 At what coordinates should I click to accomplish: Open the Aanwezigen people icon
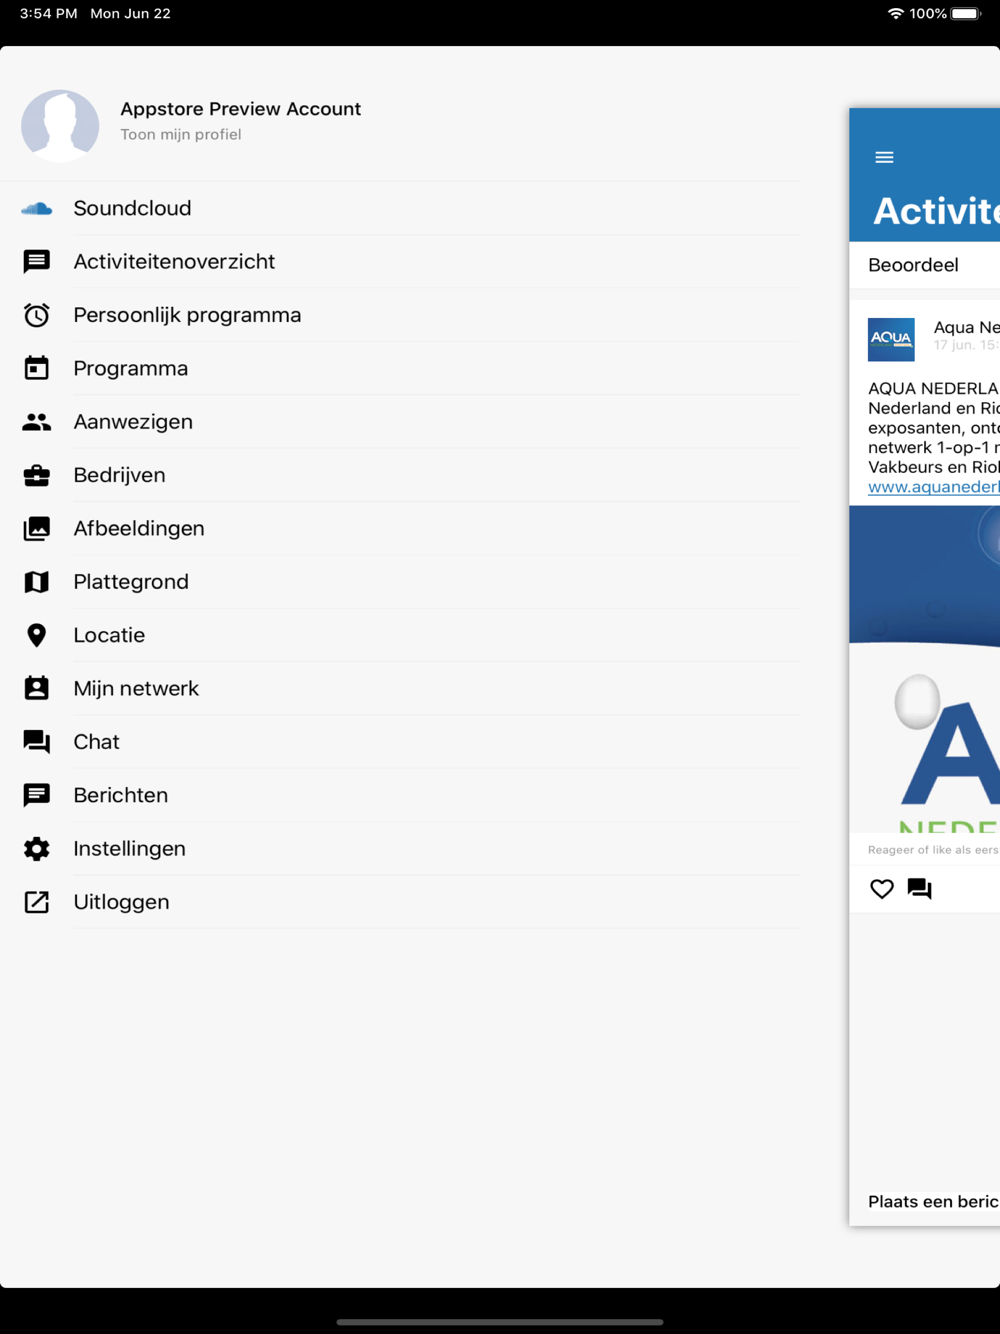(x=37, y=422)
